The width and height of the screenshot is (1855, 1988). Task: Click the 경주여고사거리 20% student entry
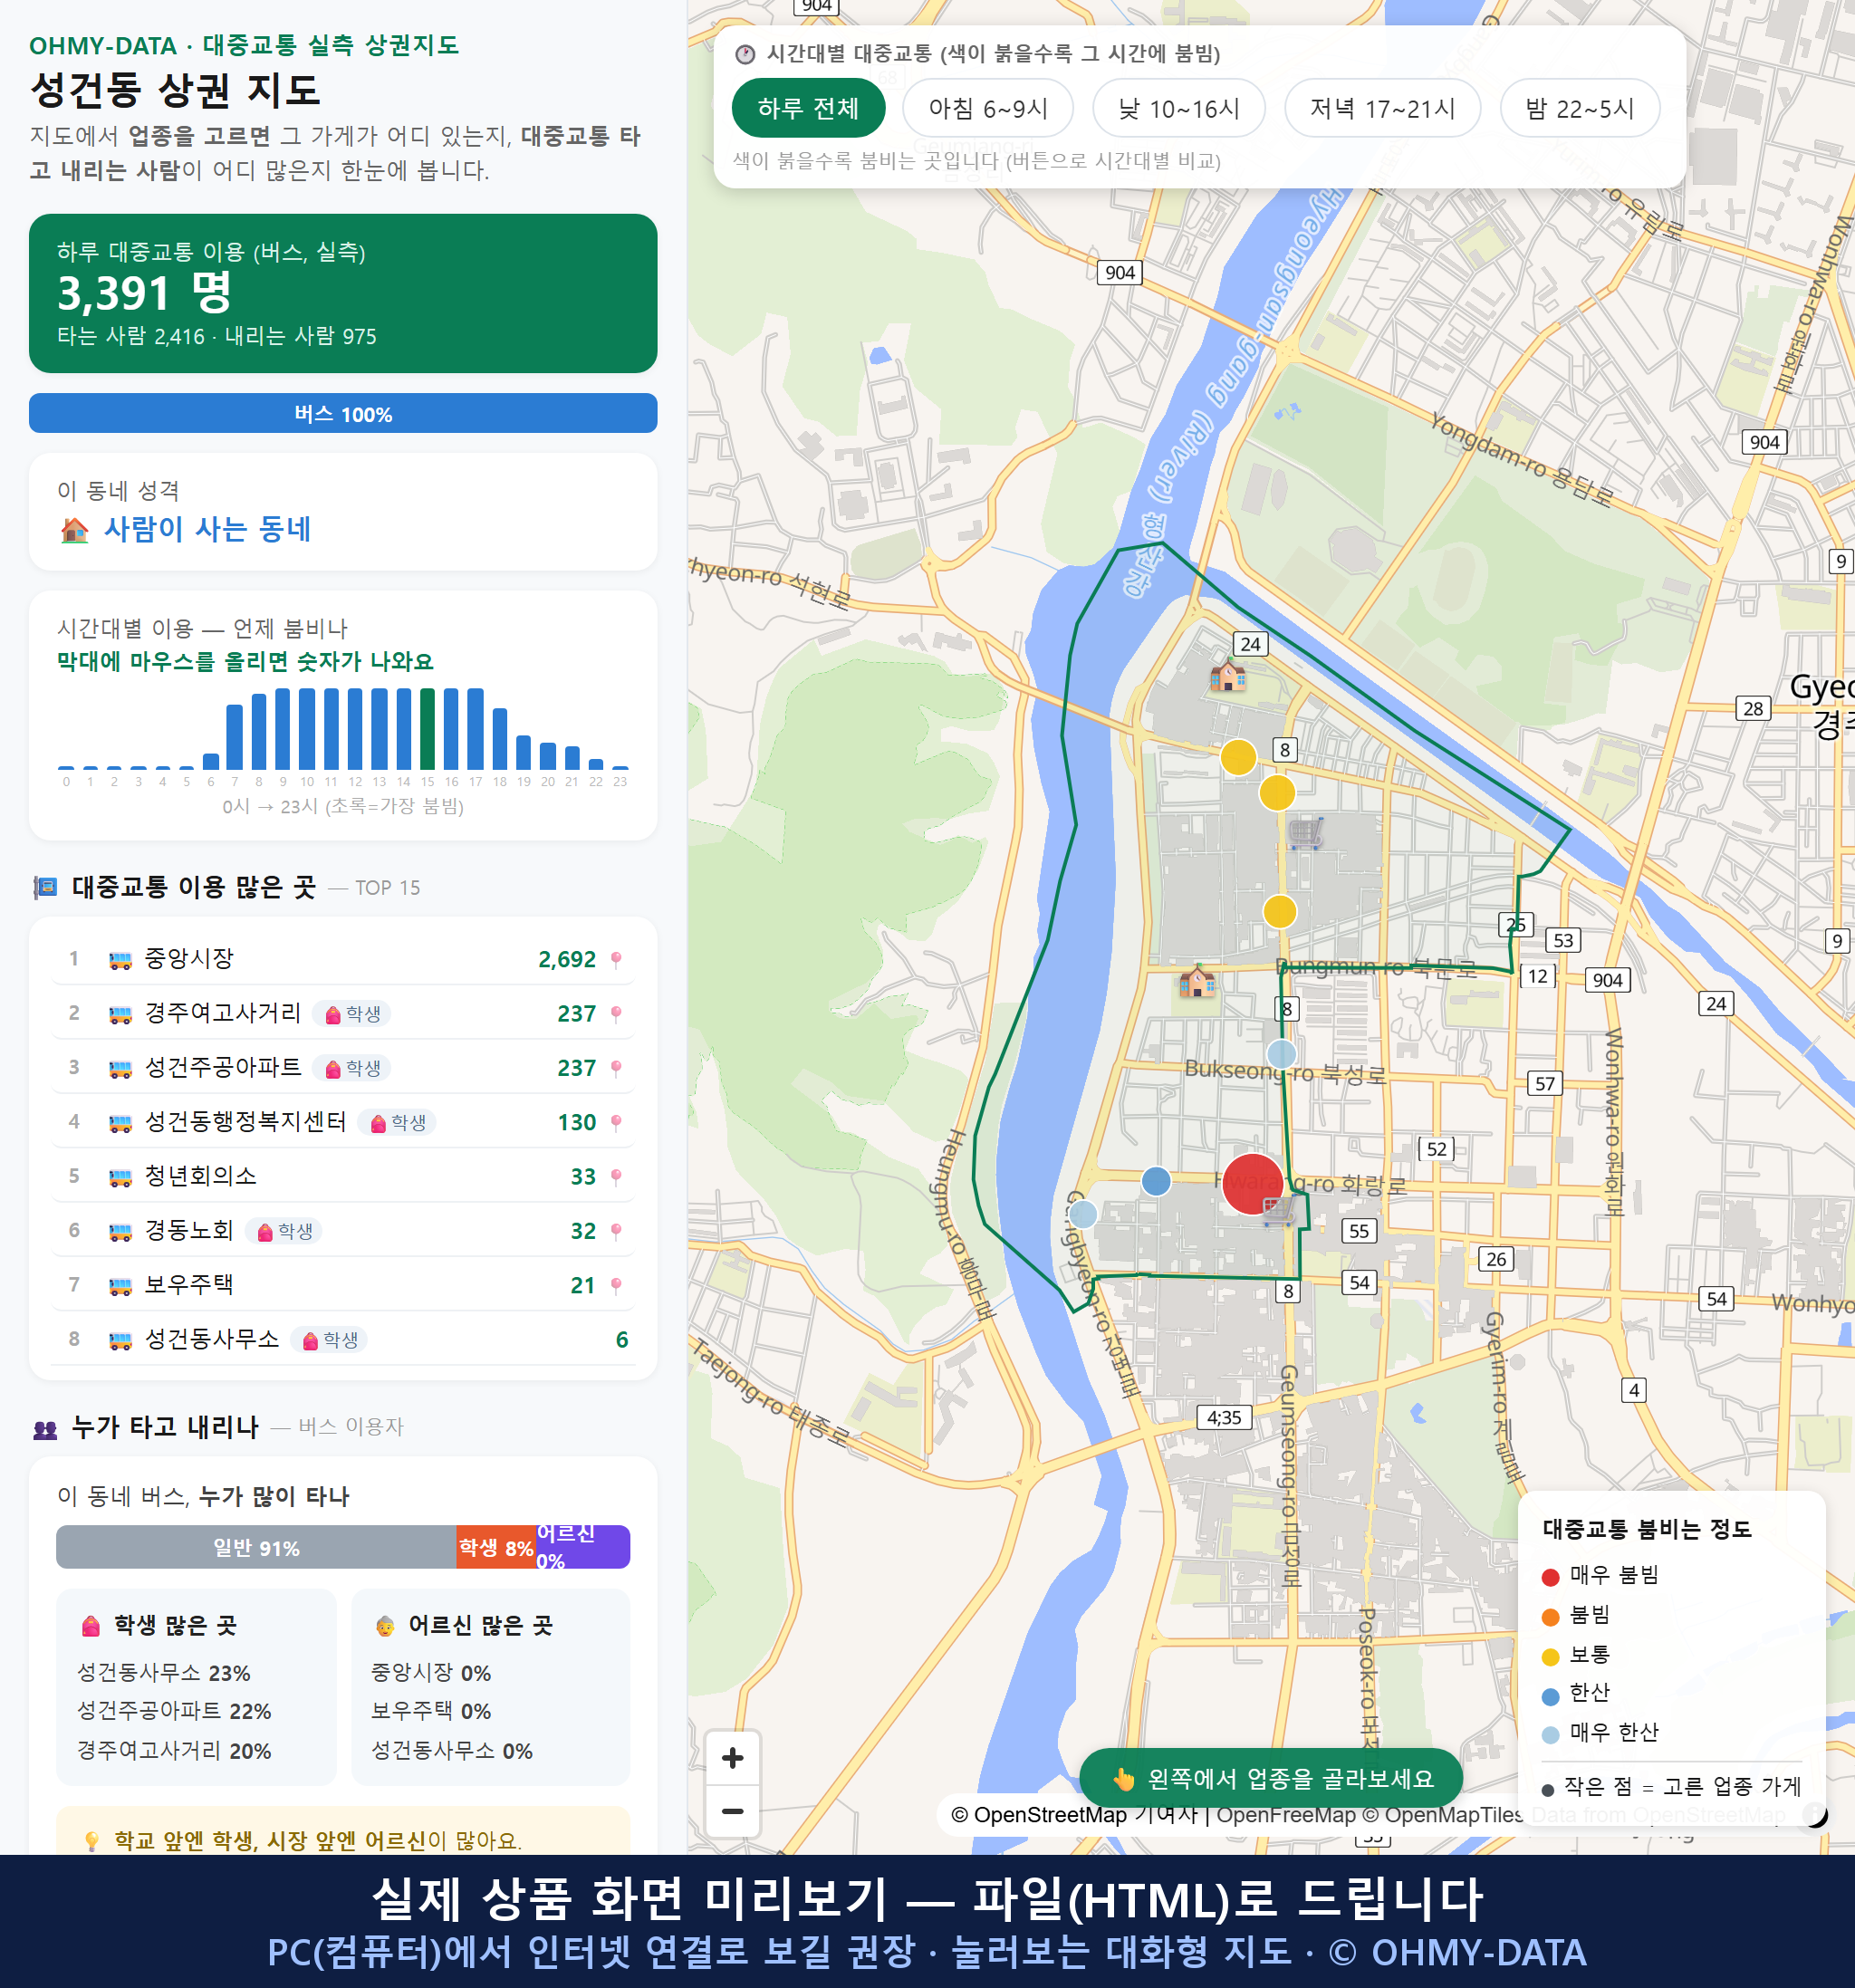[x=174, y=1751]
